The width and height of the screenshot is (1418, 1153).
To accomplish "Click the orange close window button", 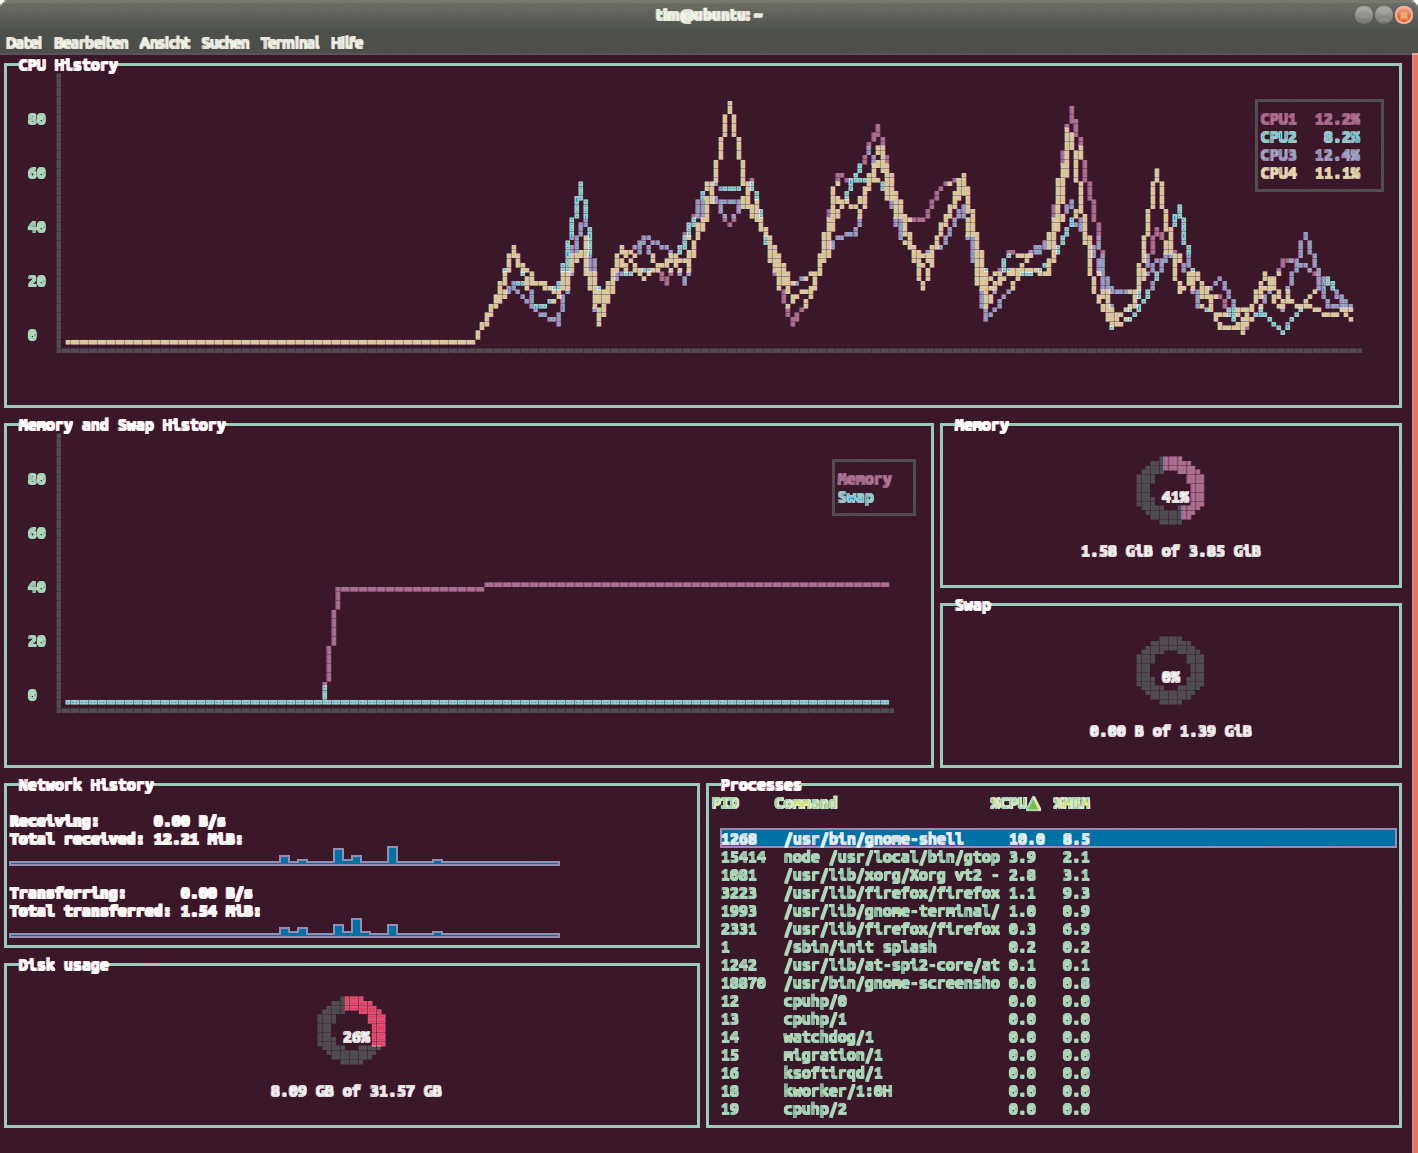I will click(x=1403, y=14).
